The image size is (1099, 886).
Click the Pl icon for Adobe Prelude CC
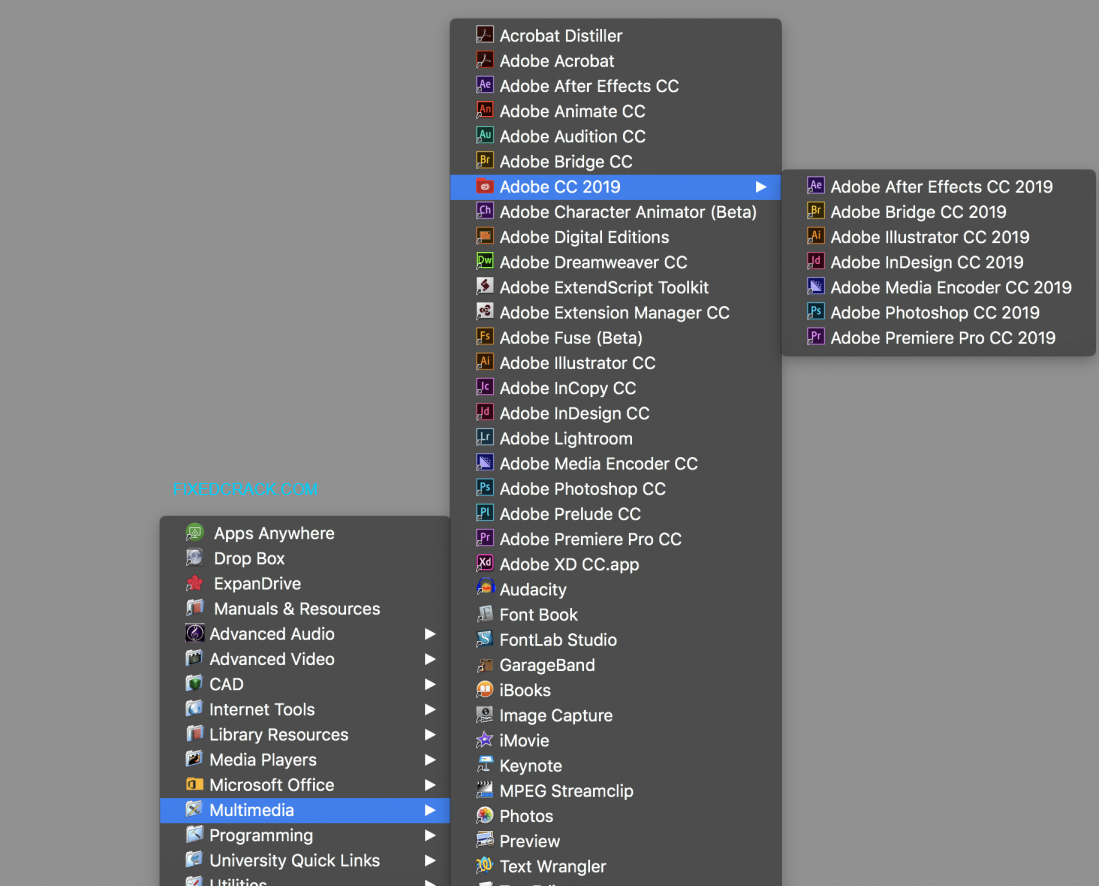pyautogui.click(x=484, y=513)
